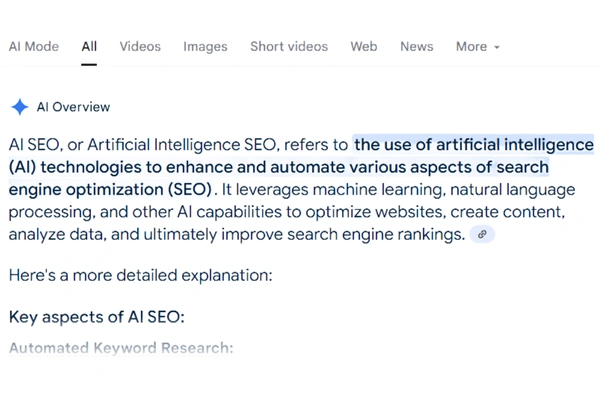Click the AI Overview label text
600x400 pixels.
73,107
